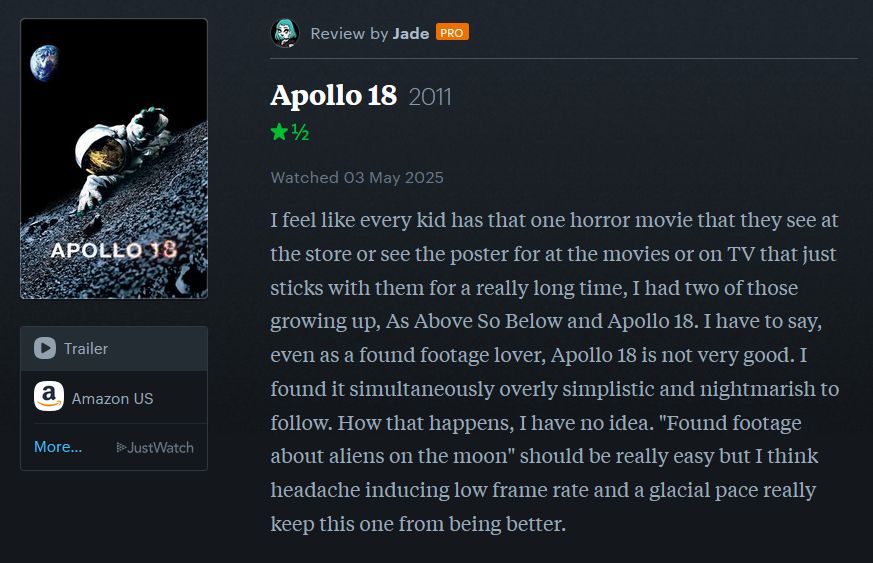Click the green full star rating
This screenshot has height=563, width=873.
(279, 132)
